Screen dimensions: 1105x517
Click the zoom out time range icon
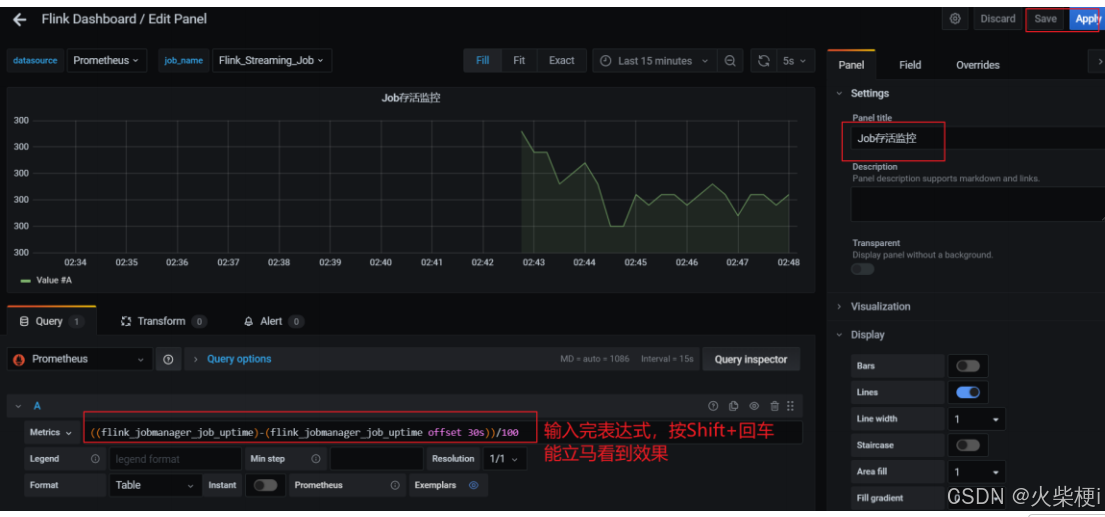[x=730, y=61]
